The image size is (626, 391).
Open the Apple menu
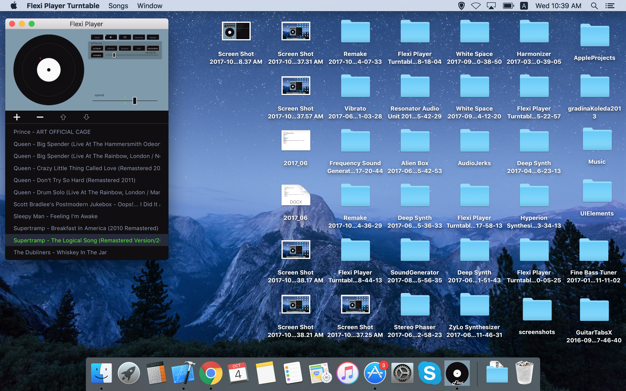[14, 6]
